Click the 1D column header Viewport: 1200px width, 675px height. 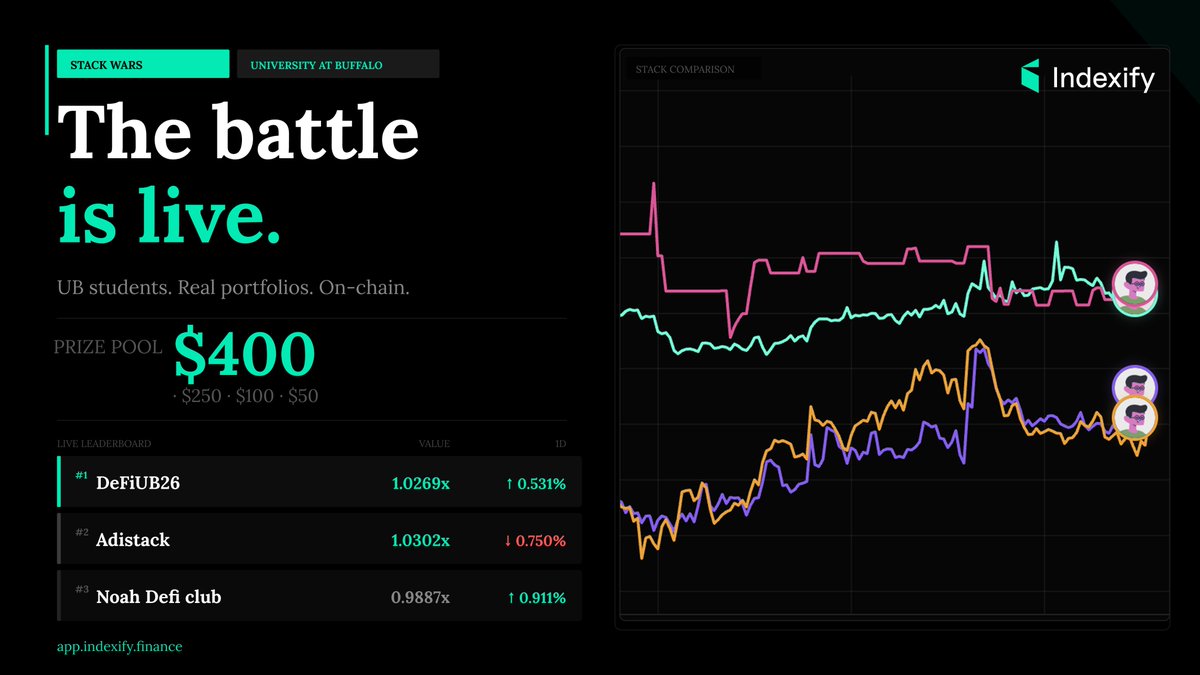click(x=560, y=443)
